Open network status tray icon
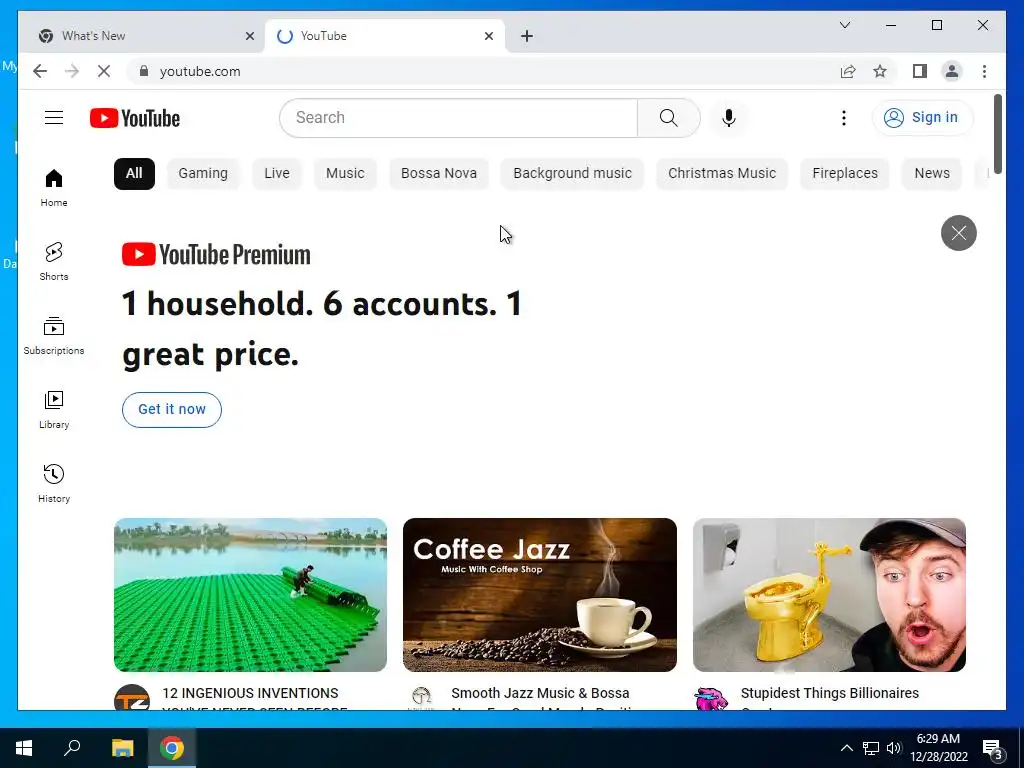The height and width of the screenshot is (768, 1024). pos(871,748)
